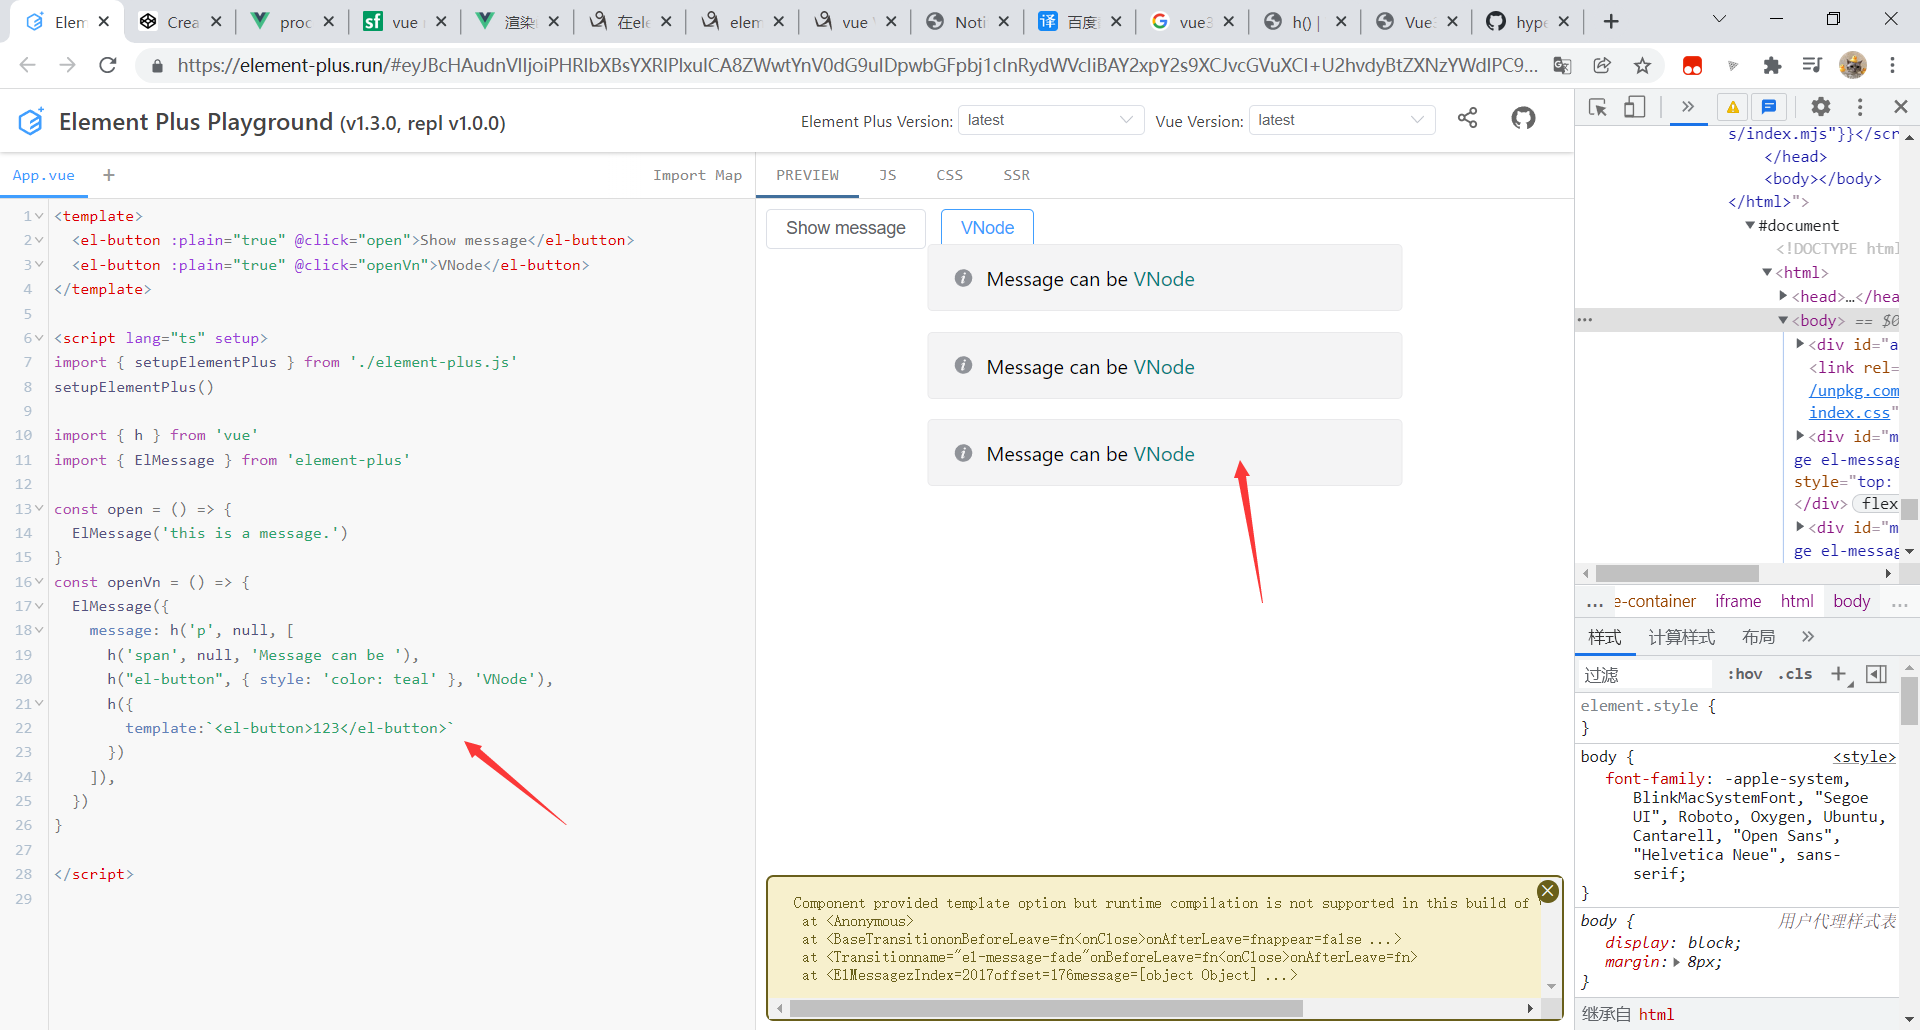The image size is (1920, 1030).
Task: Click the profile avatar in browser toolbar
Action: tap(1853, 65)
